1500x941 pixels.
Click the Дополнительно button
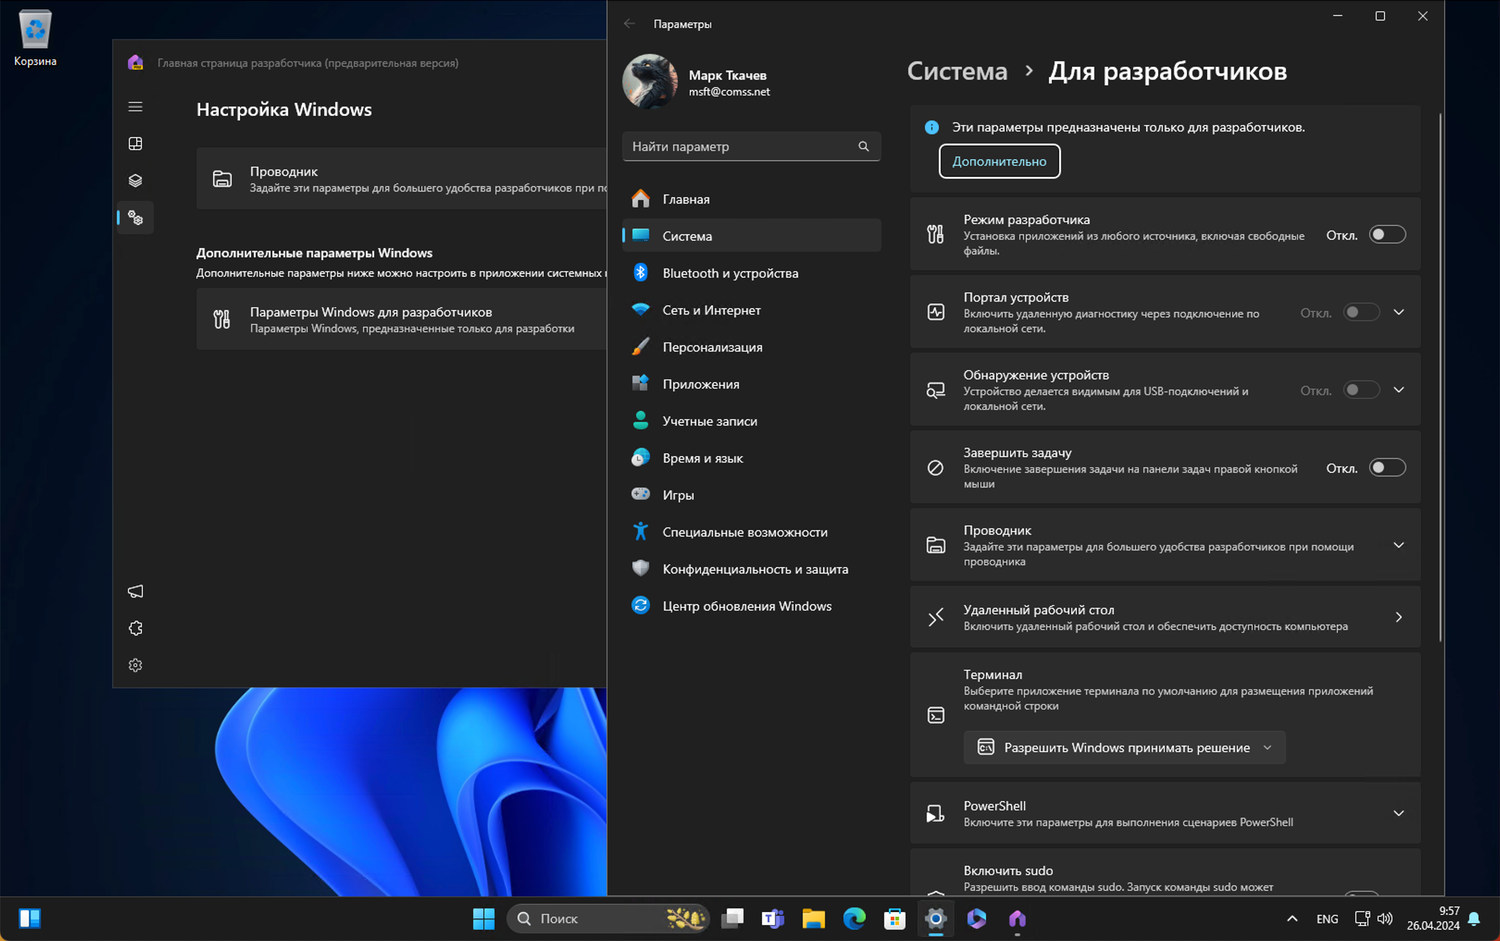[x=999, y=161]
